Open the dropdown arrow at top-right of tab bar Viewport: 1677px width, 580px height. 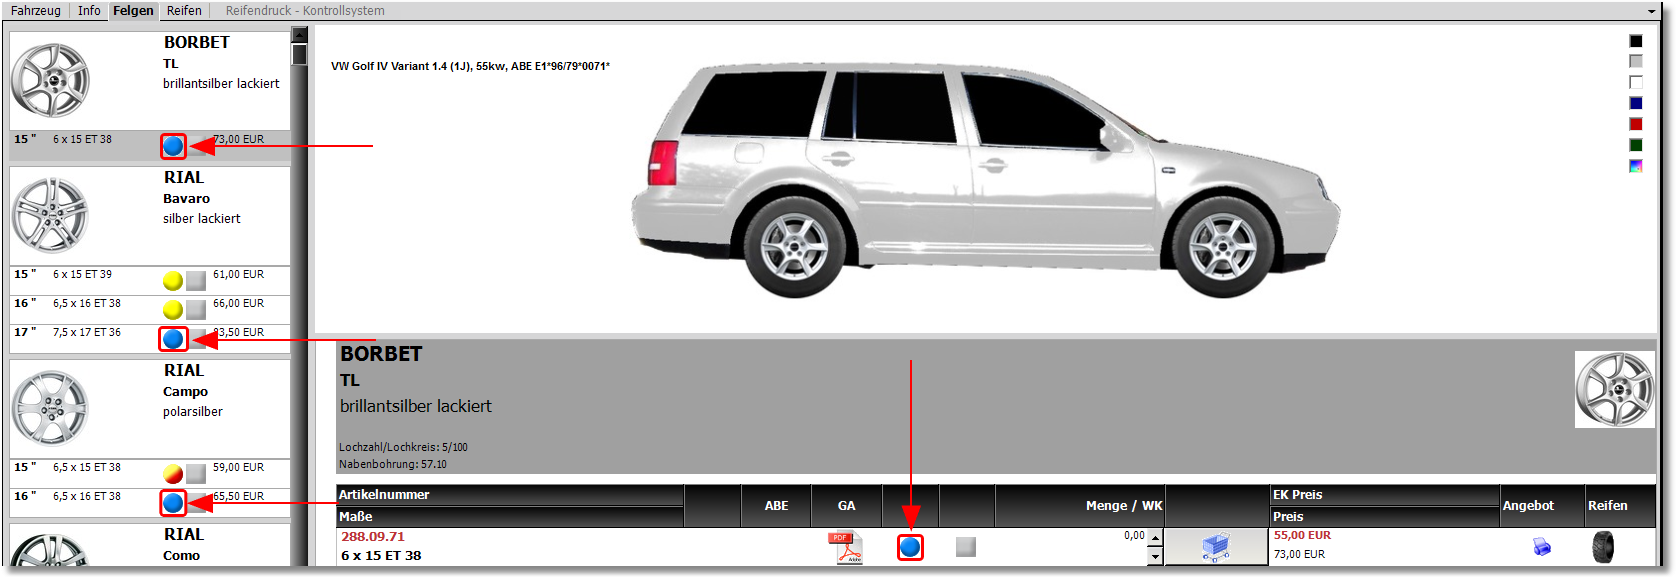pyautogui.click(x=1652, y=11)
